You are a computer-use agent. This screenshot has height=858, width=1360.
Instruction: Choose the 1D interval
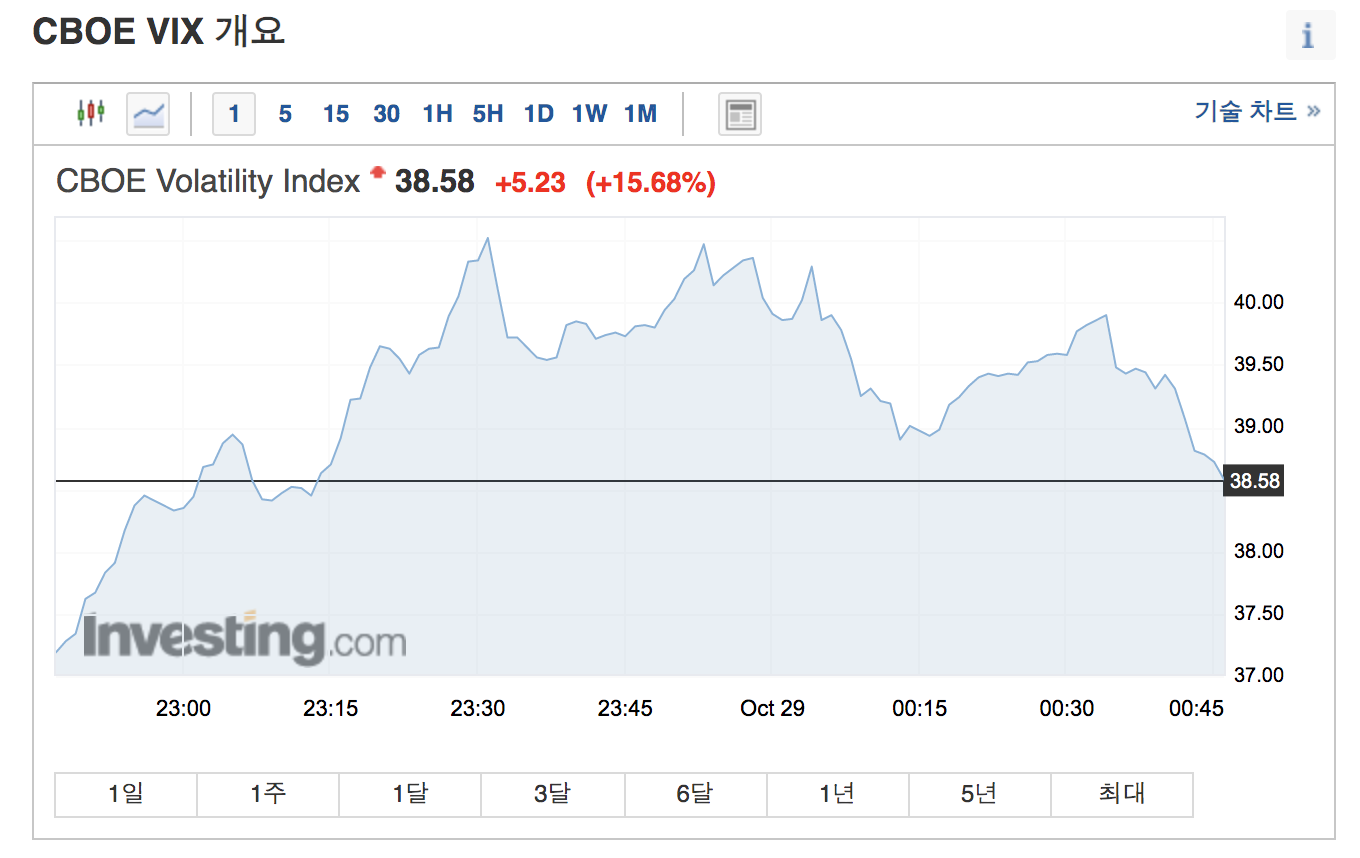539,114
